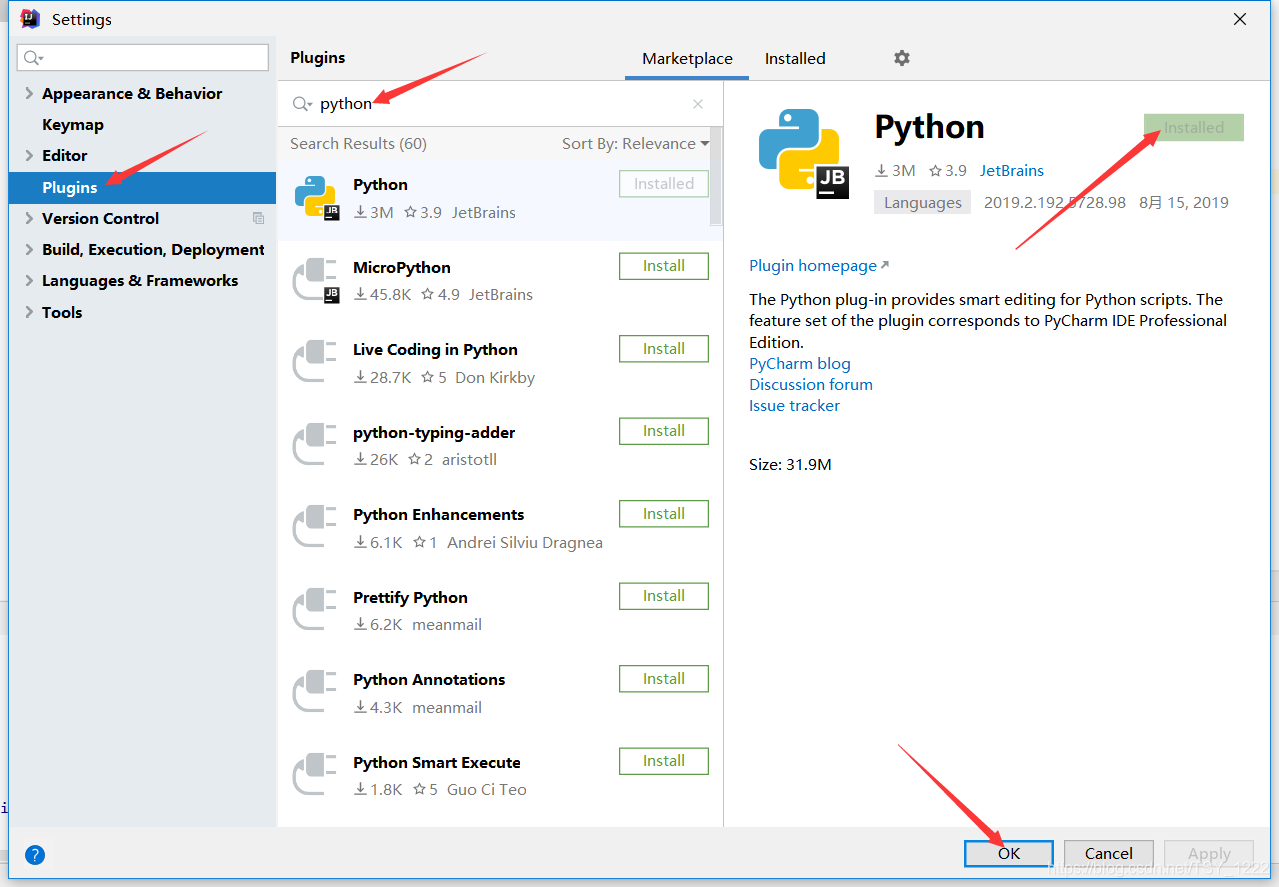
Task: Click the Search Results (60) label
Action: (x=358, y=144)
